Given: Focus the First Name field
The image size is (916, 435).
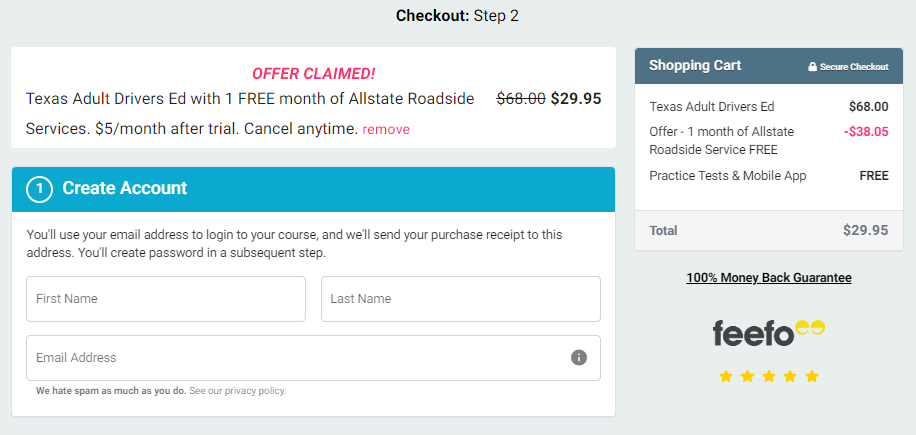Looking at the screenshot, I should tap(166, 299).
